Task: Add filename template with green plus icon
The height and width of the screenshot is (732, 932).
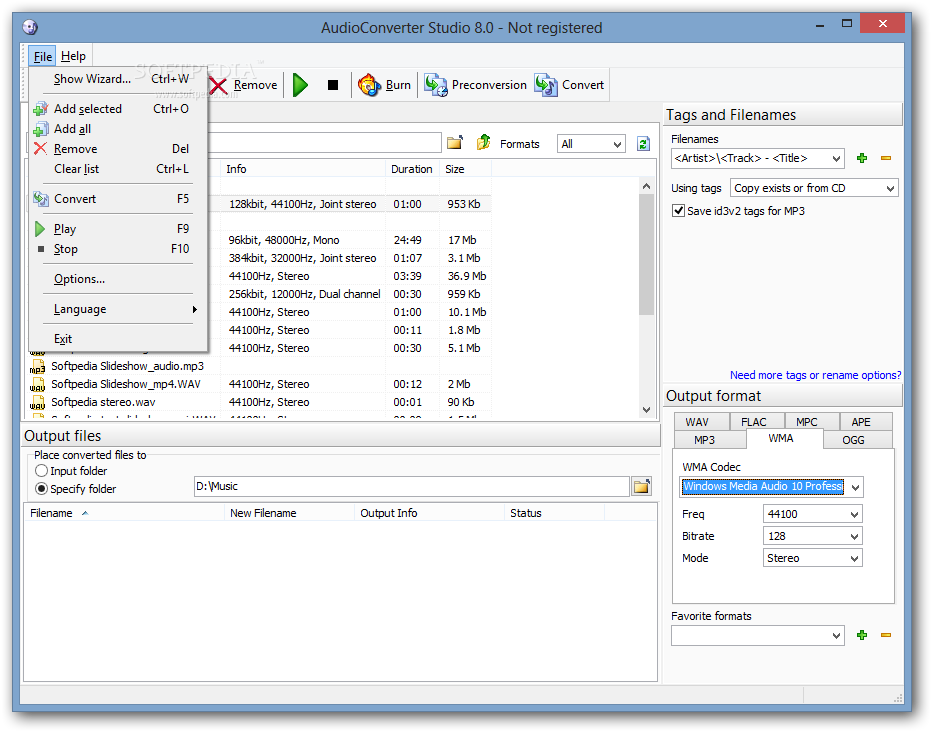Action: 862,158
